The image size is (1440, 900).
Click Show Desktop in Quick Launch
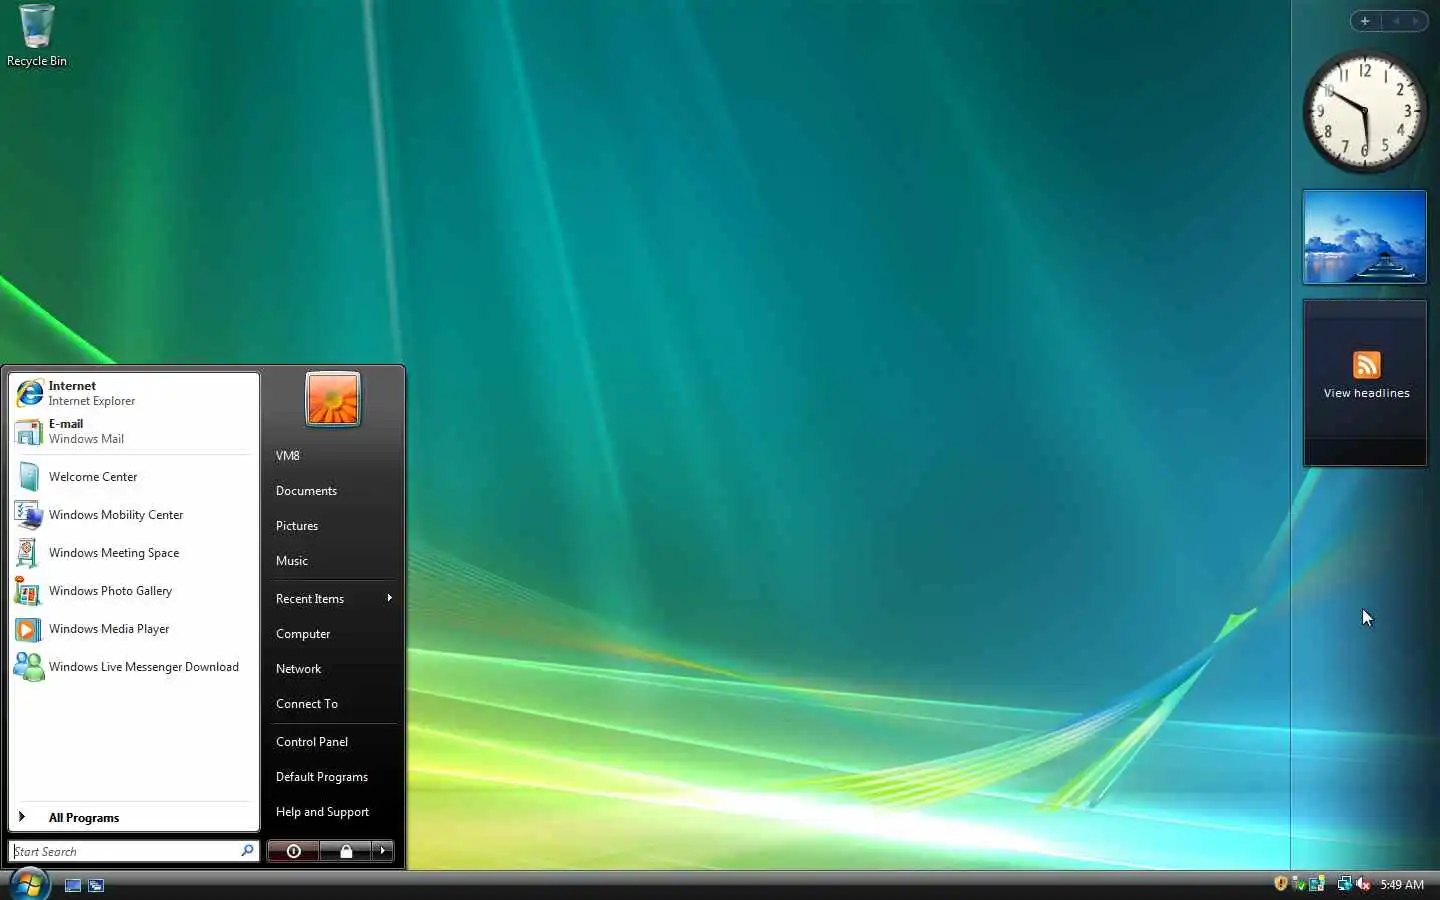(72, 885)
